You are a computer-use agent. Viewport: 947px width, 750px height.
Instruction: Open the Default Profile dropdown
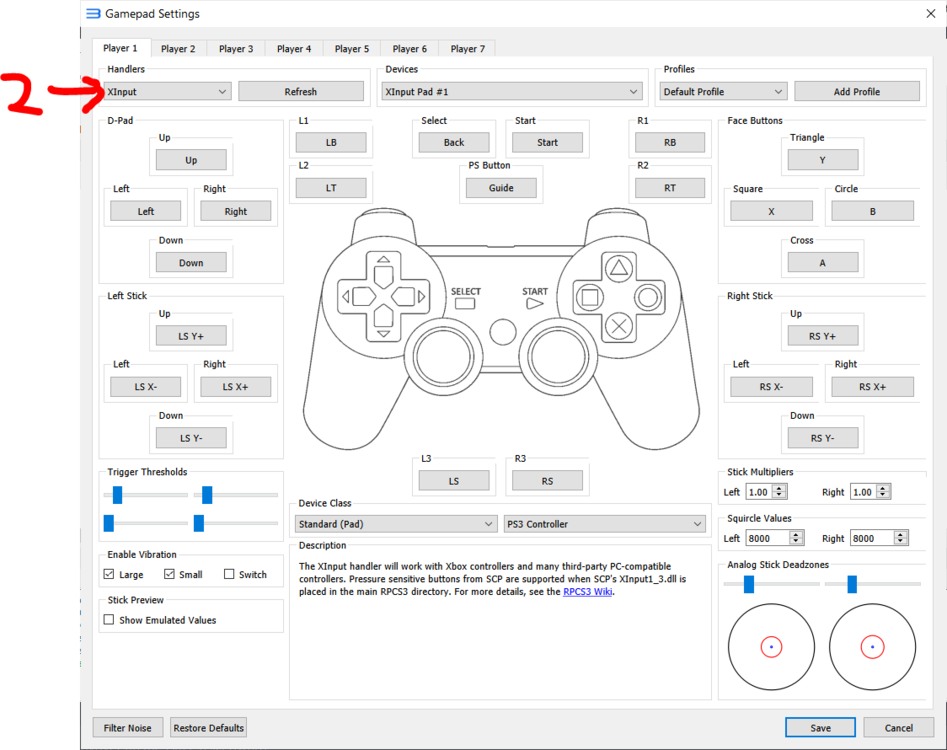[x=723, y=92]
